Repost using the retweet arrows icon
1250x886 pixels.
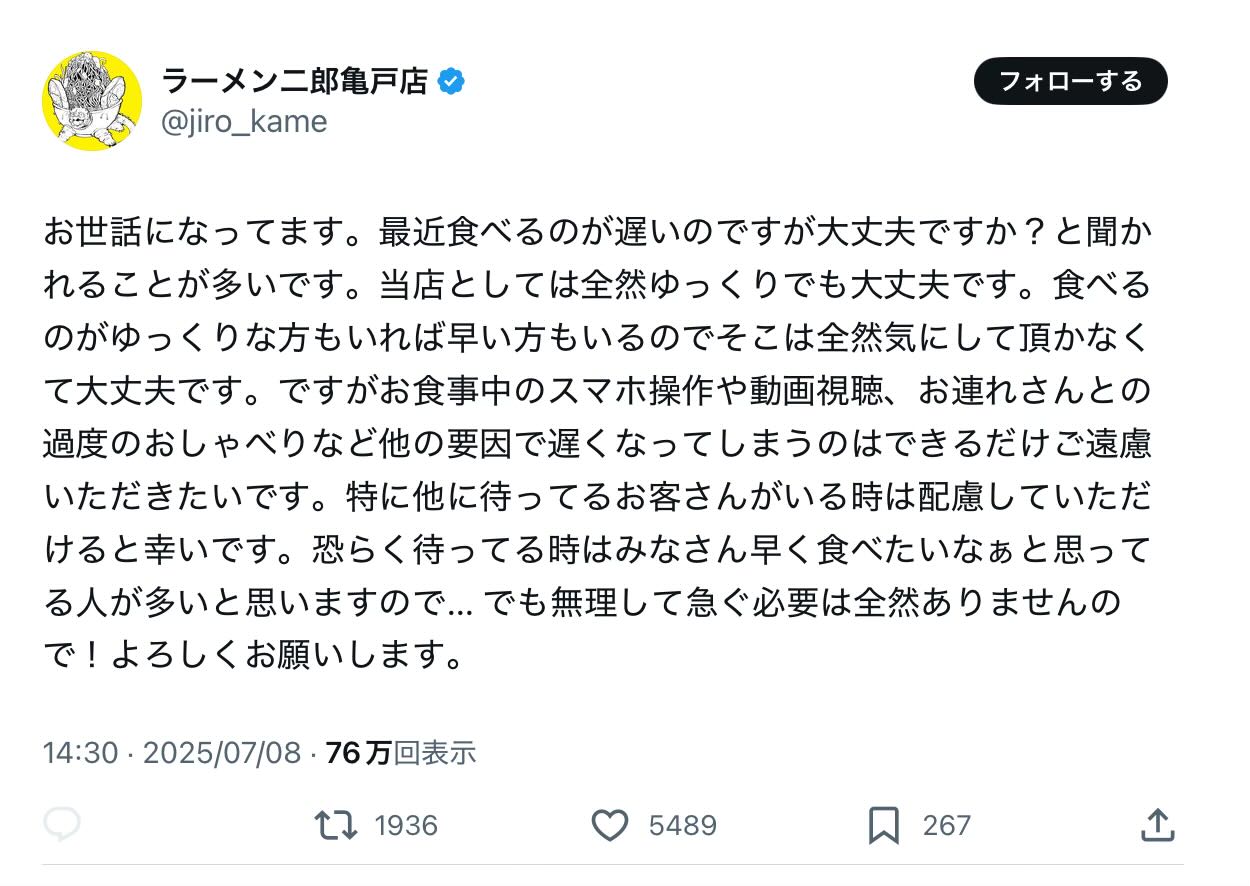335,825
